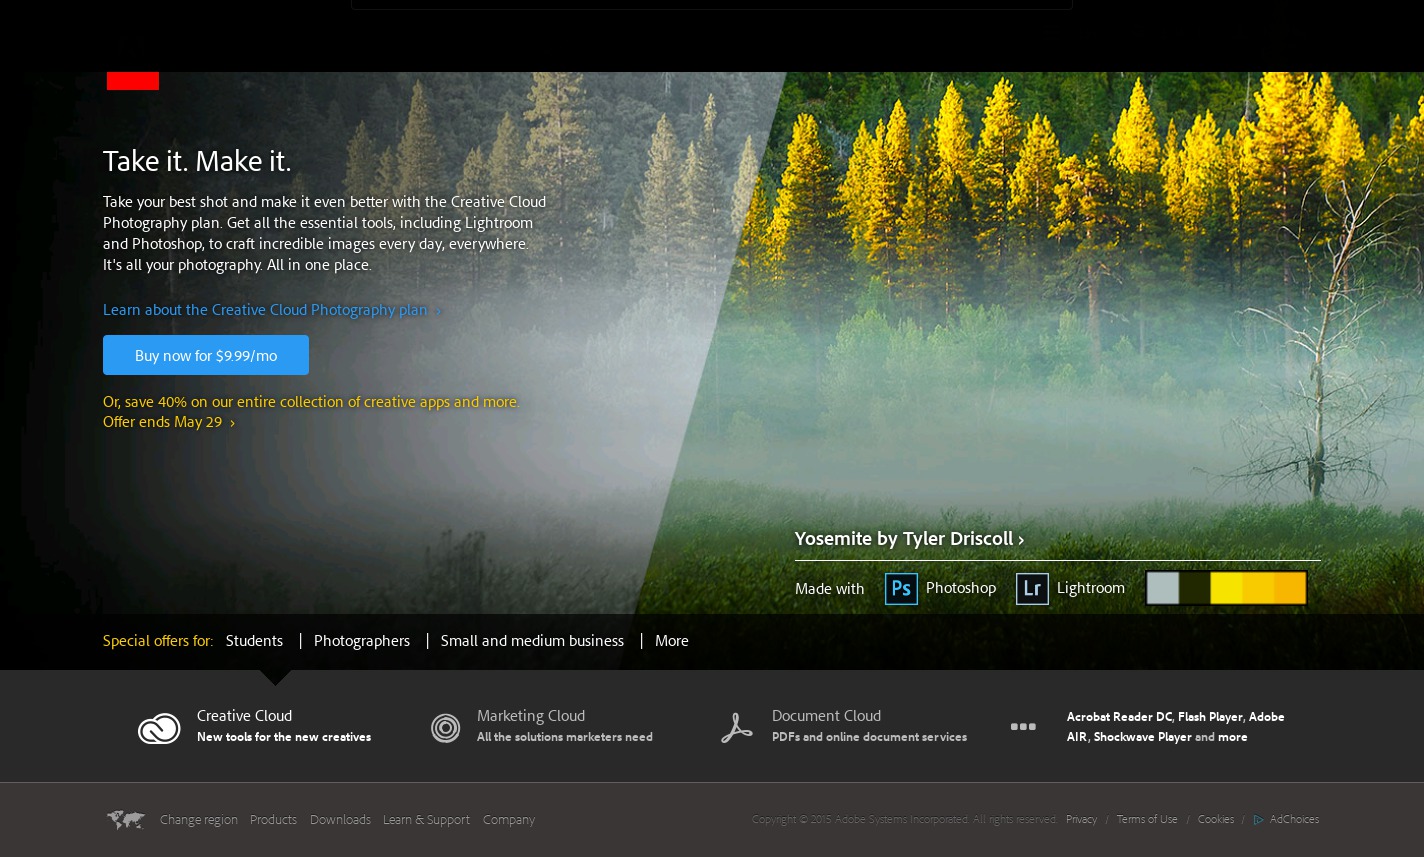Screen dimensions: 1424x857
Task: Open Yosemite by Tyler Driscoll link
Action: (x=909, y=539)
